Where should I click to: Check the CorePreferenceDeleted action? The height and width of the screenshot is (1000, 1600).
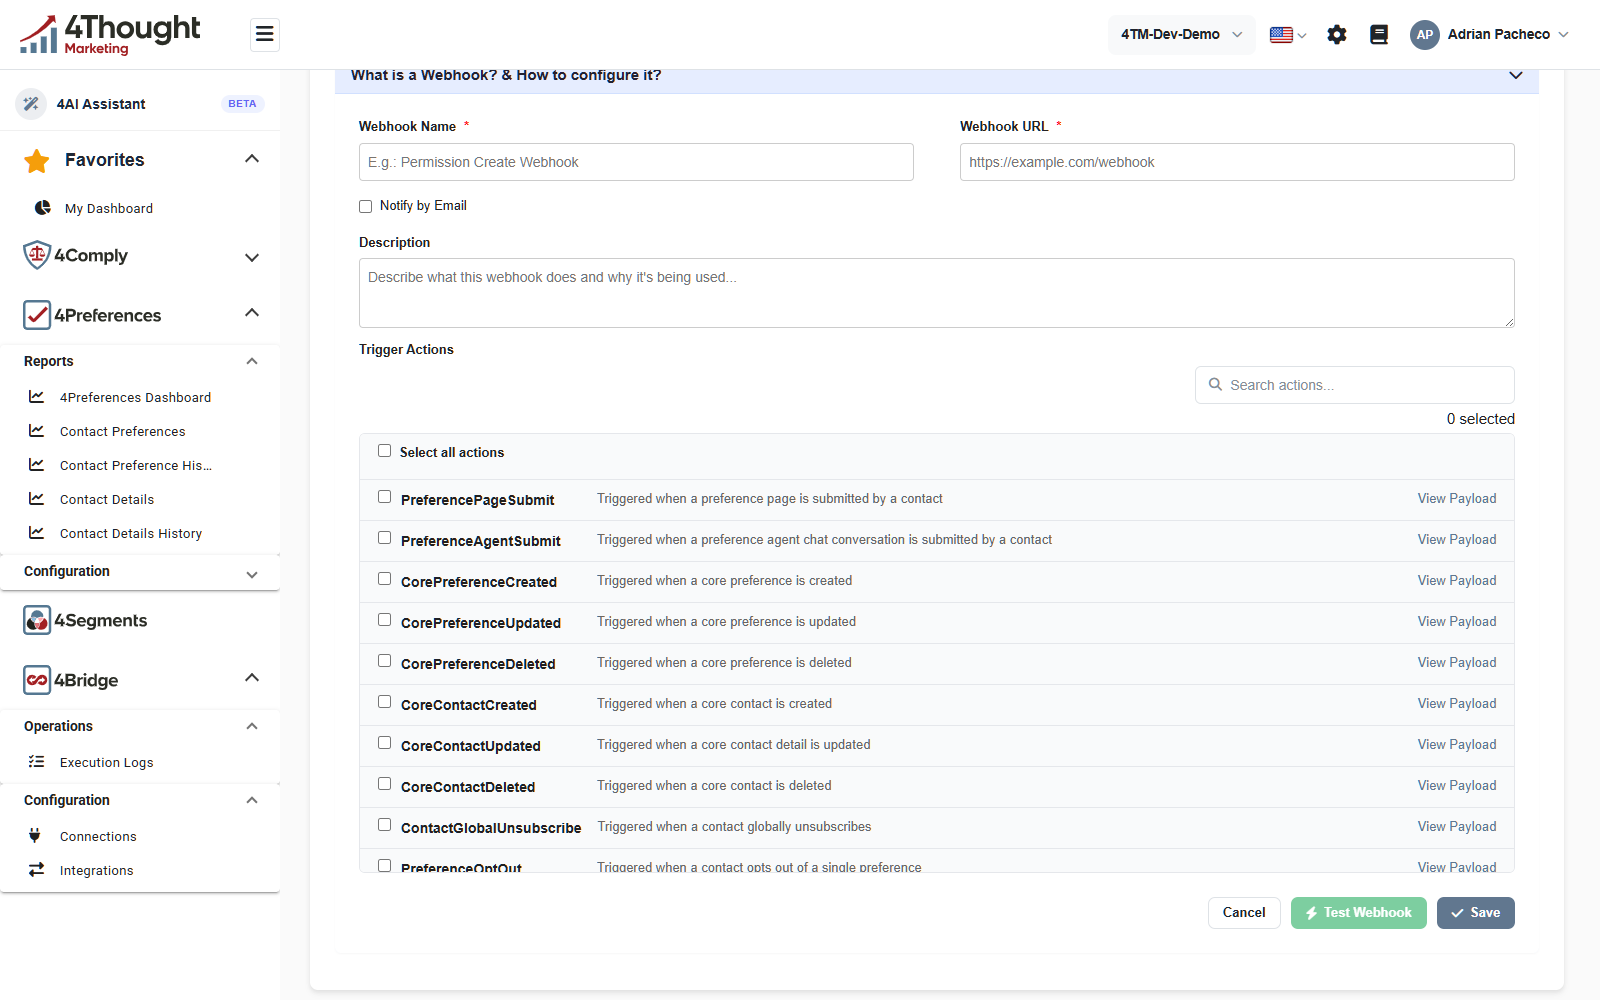coord(384,661)
